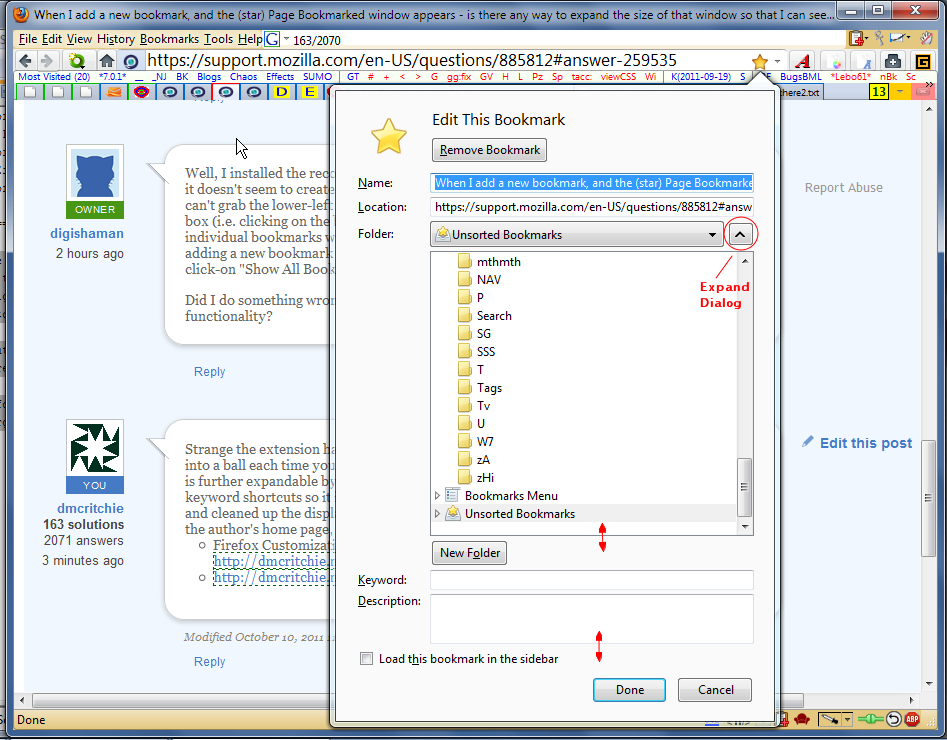Click the circular undo arrow status icon
This screenshot has height=740, width=947.
(x=893, y=719)
